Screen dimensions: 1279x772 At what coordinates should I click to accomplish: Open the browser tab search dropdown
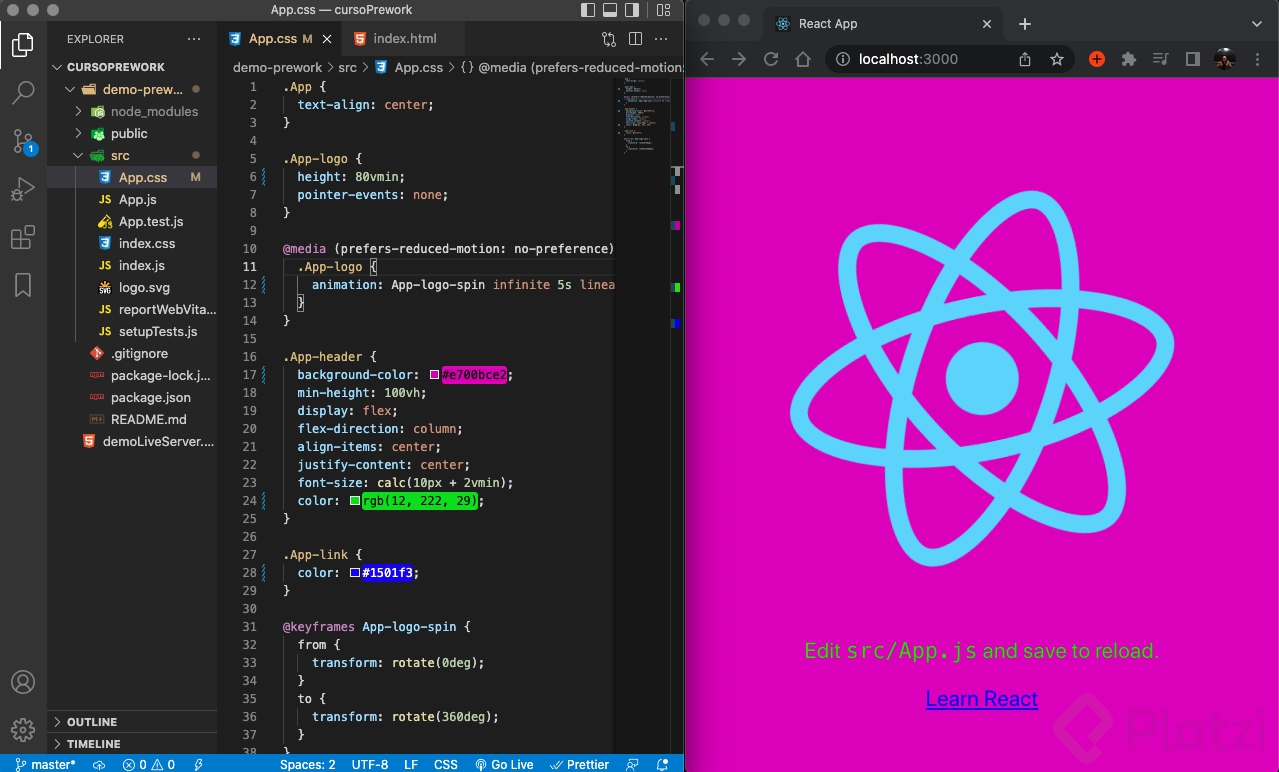click(1257, 23)
